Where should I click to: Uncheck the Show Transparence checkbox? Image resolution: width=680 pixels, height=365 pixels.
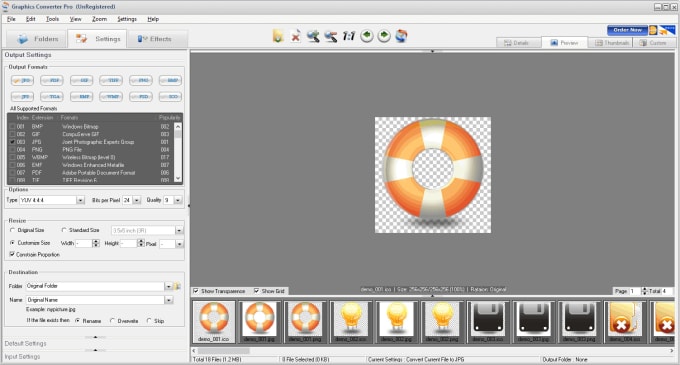196,291
